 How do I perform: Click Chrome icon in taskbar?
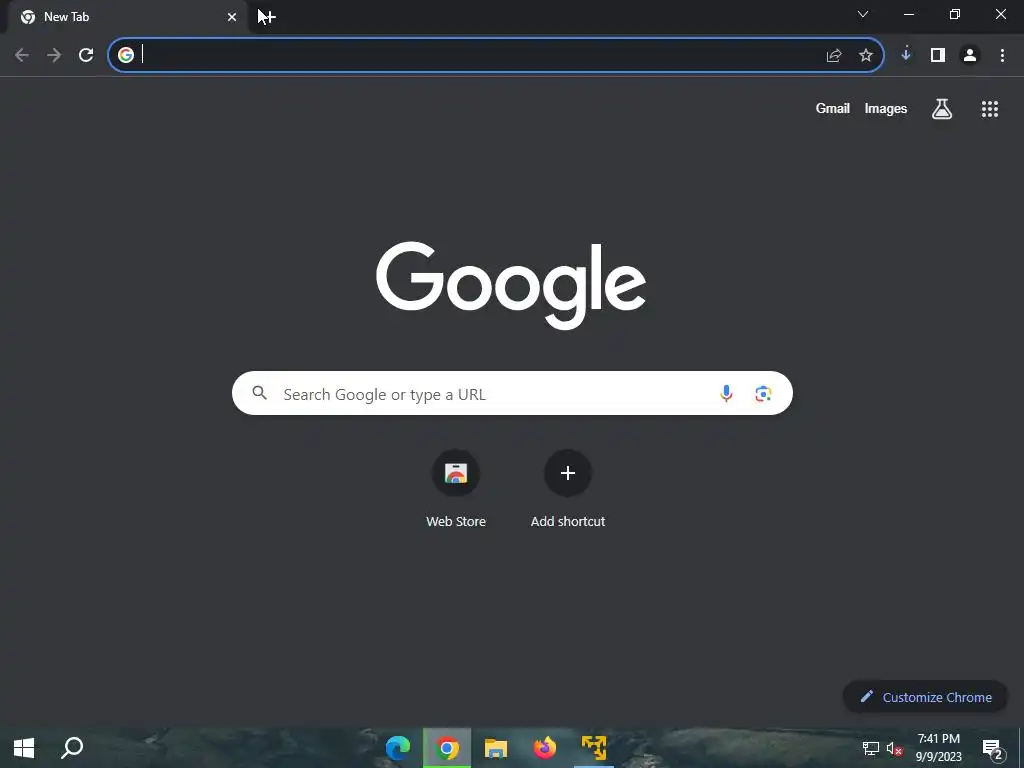click(447, 748)
